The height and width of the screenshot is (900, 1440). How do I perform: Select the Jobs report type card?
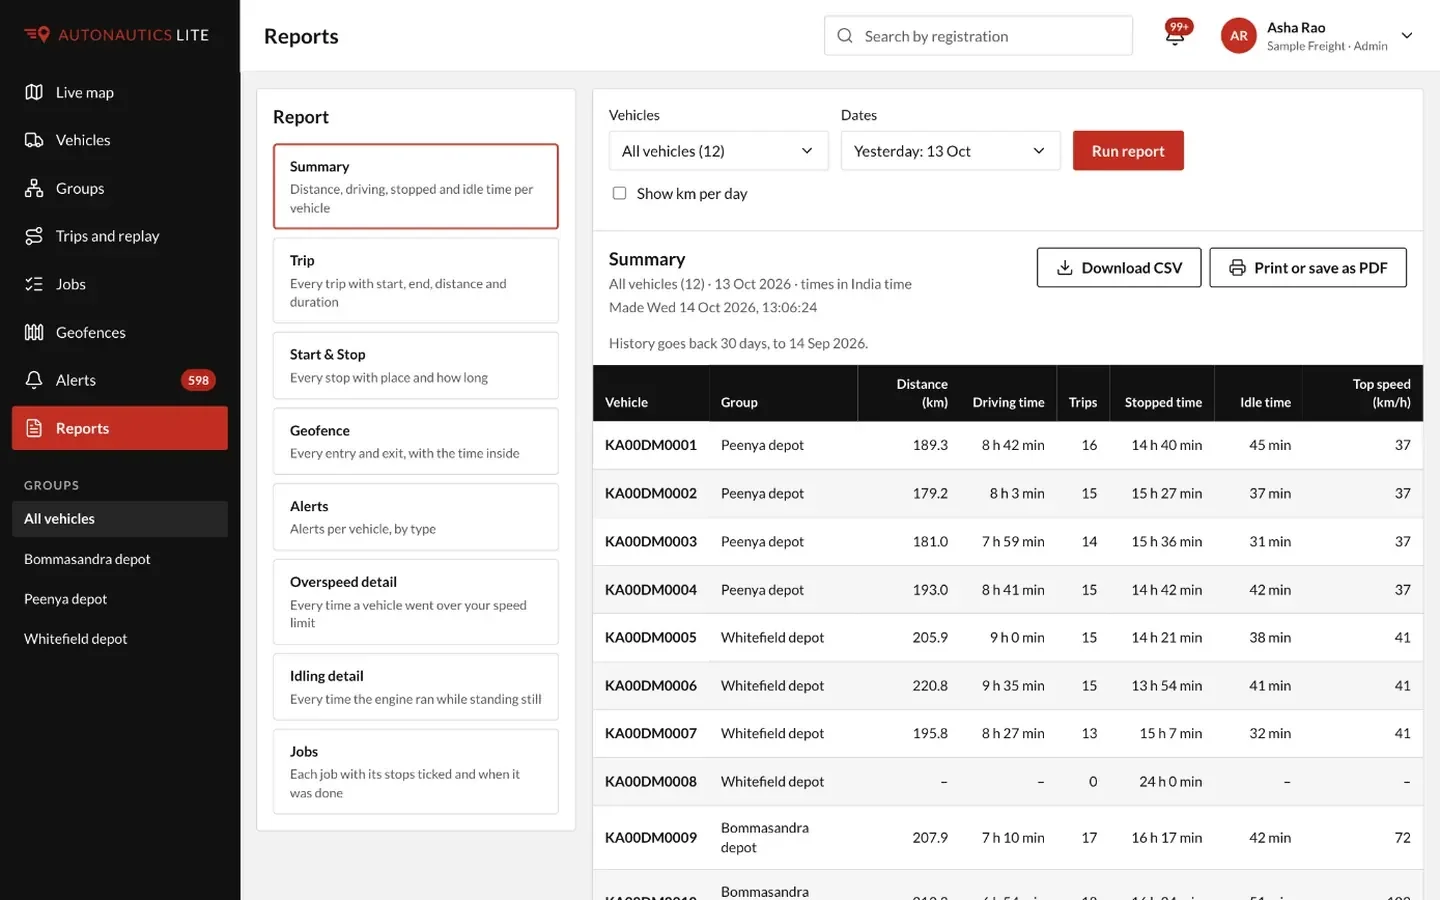pos(416,771)
